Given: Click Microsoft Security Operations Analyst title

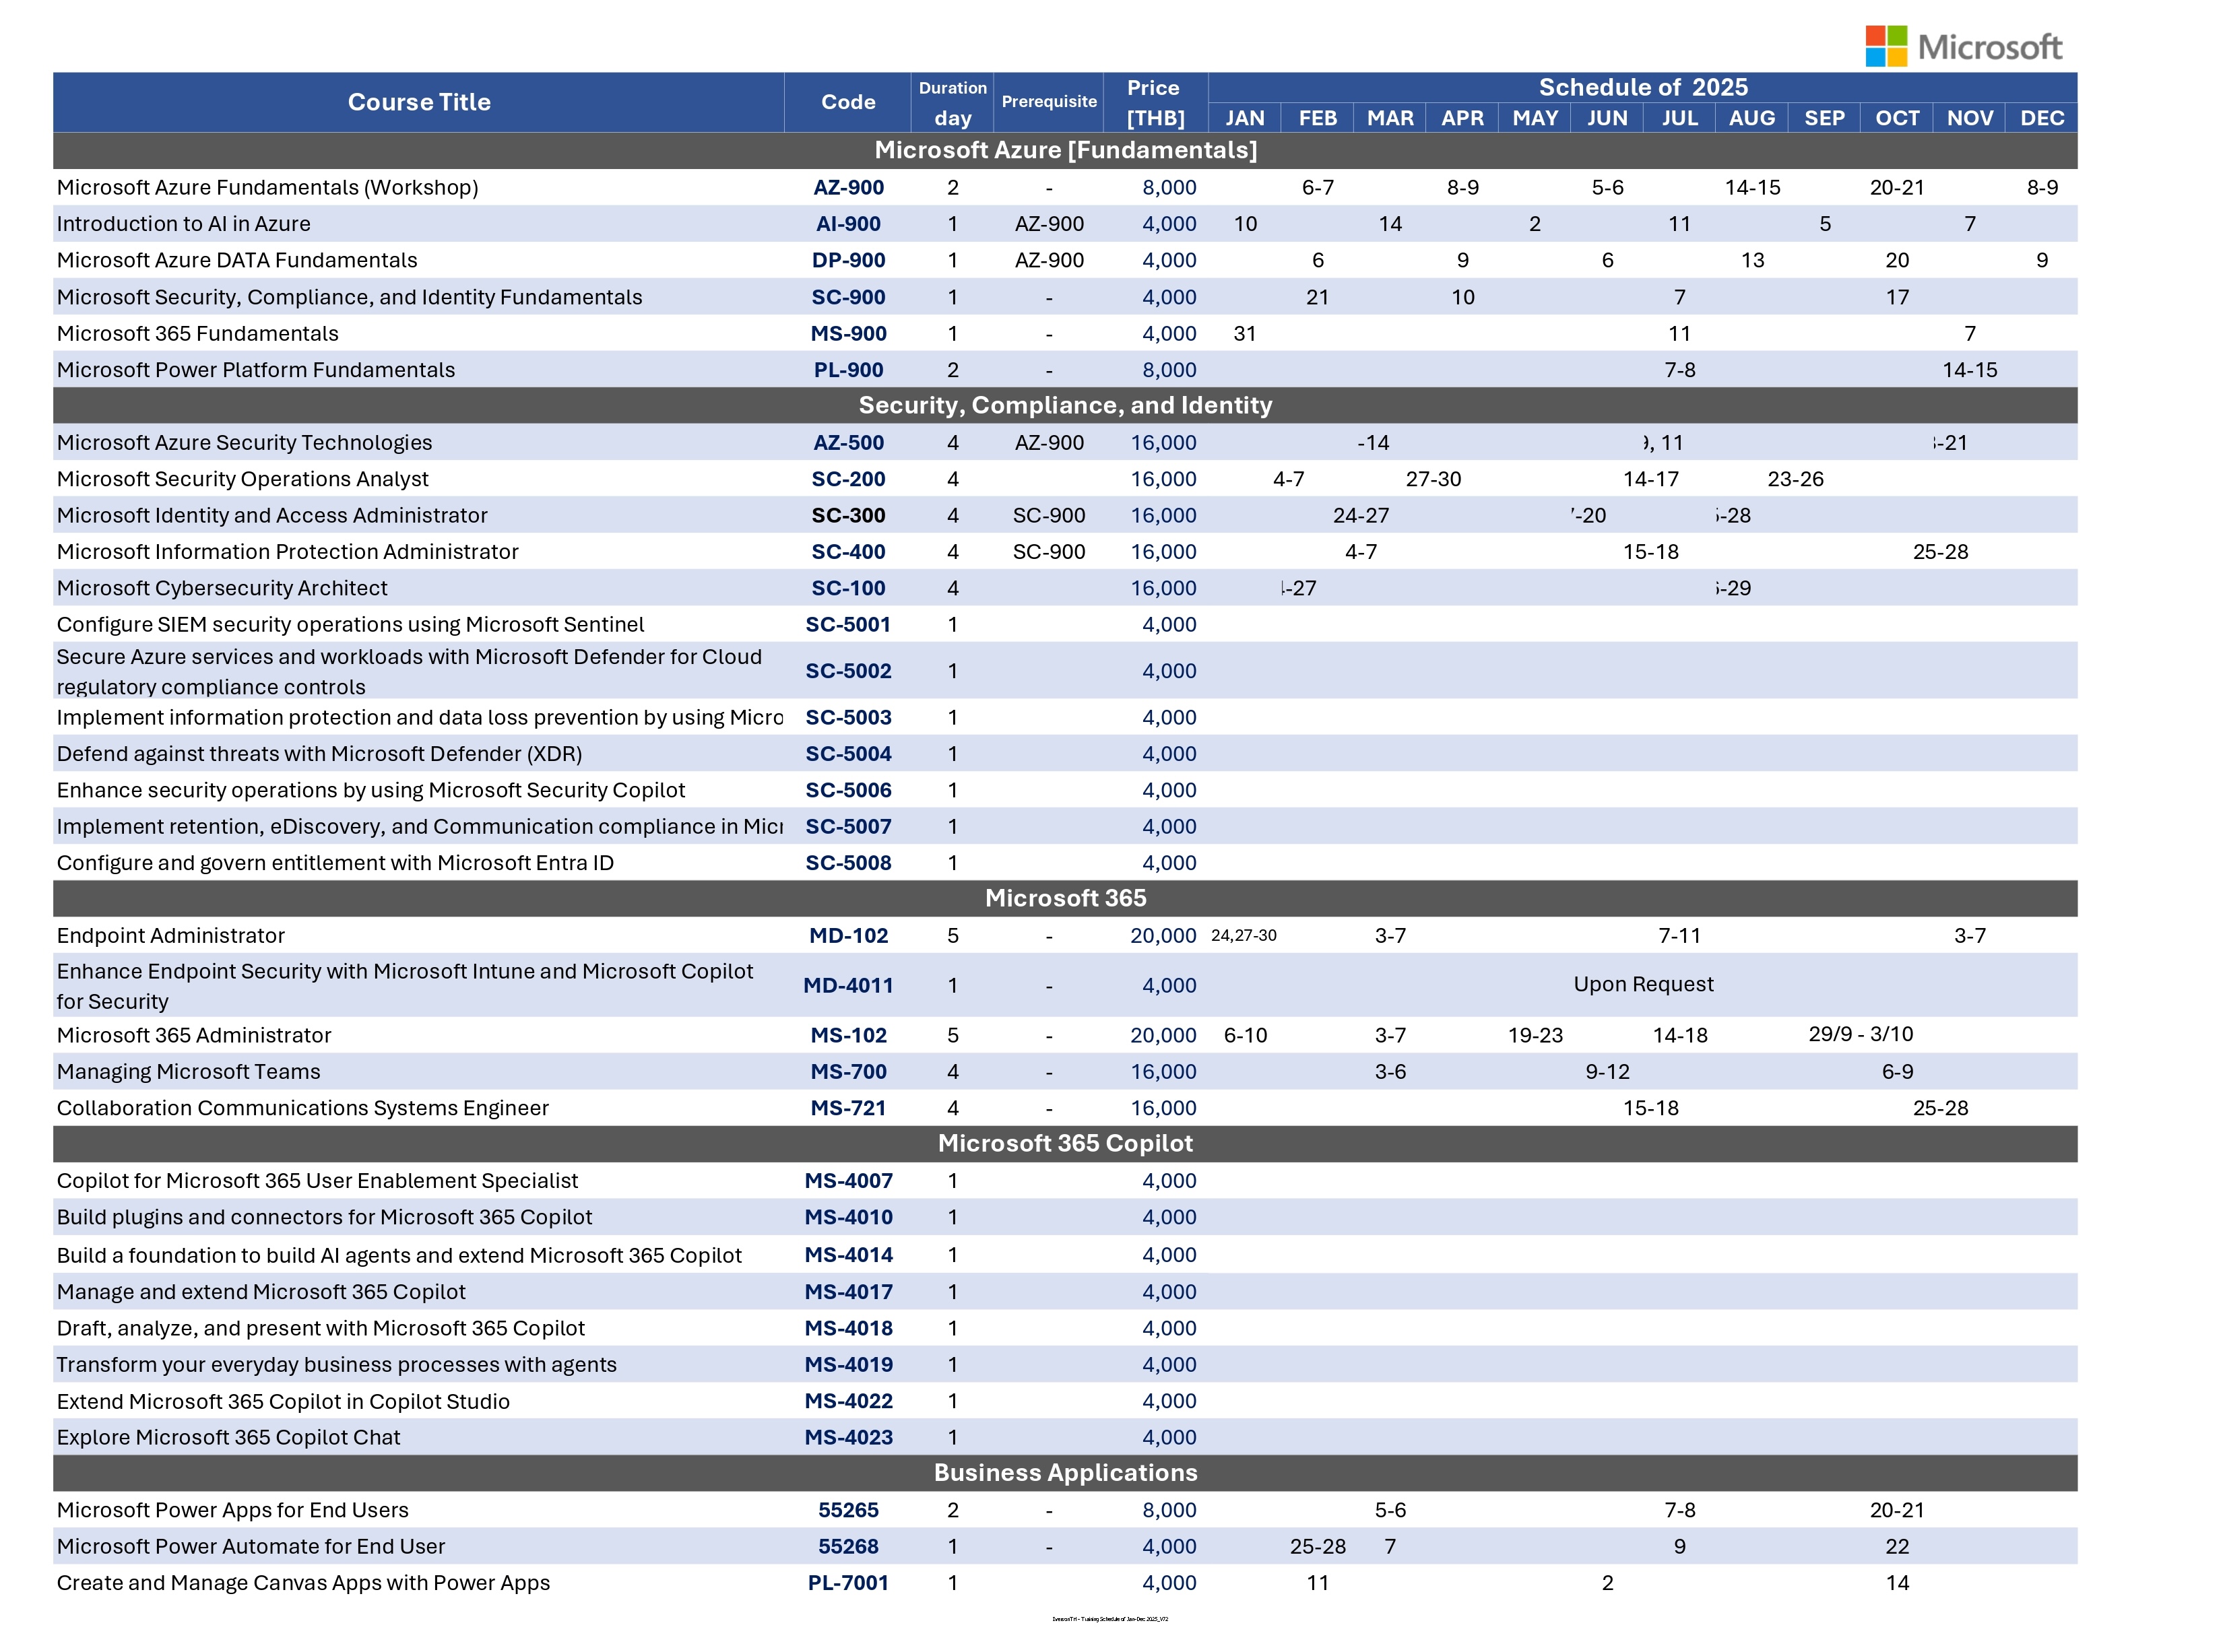Looking at the screenshot, I should pyautogui.click(x=242, y=479).
